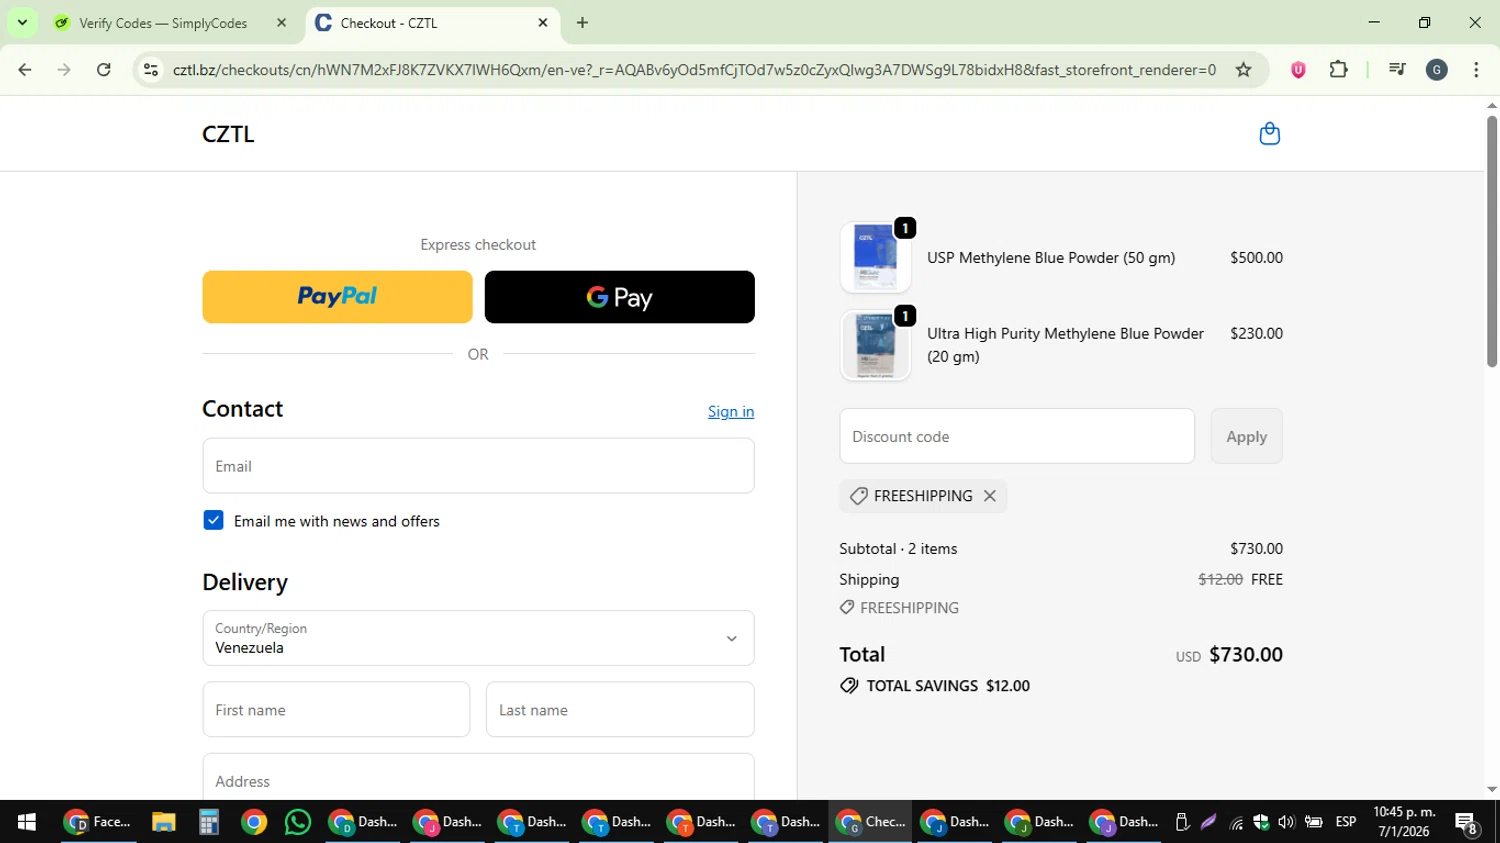The width and height of the screenshot is (1500, 843).
Task: Pay with the Google Pay button
Action: click(x=619, y=297)
